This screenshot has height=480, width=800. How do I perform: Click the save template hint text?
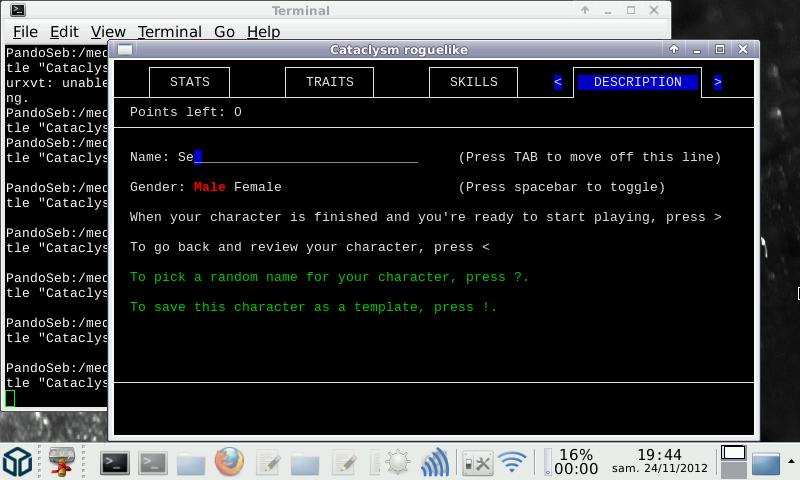point(313,307)
